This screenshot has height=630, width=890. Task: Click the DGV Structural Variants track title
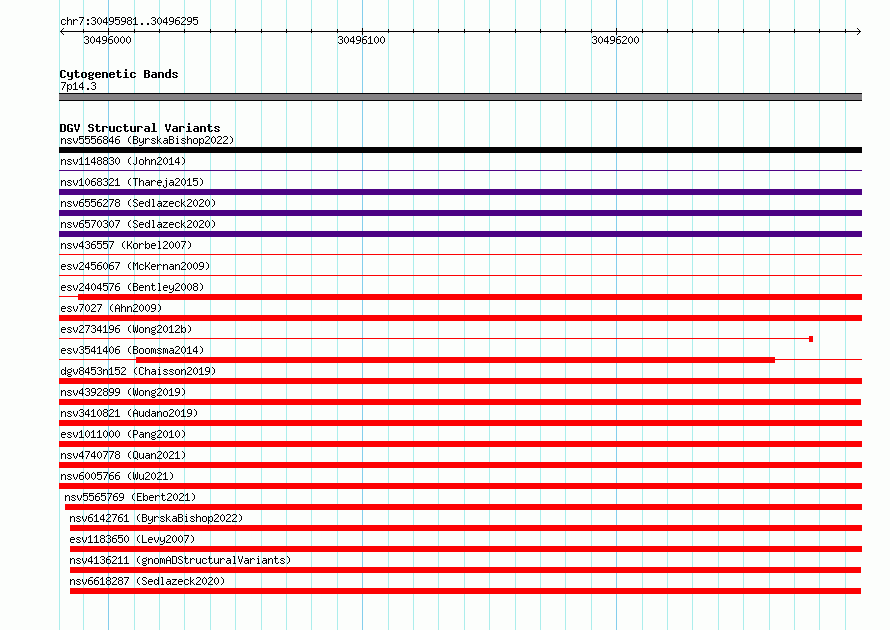tap(140, 128)
